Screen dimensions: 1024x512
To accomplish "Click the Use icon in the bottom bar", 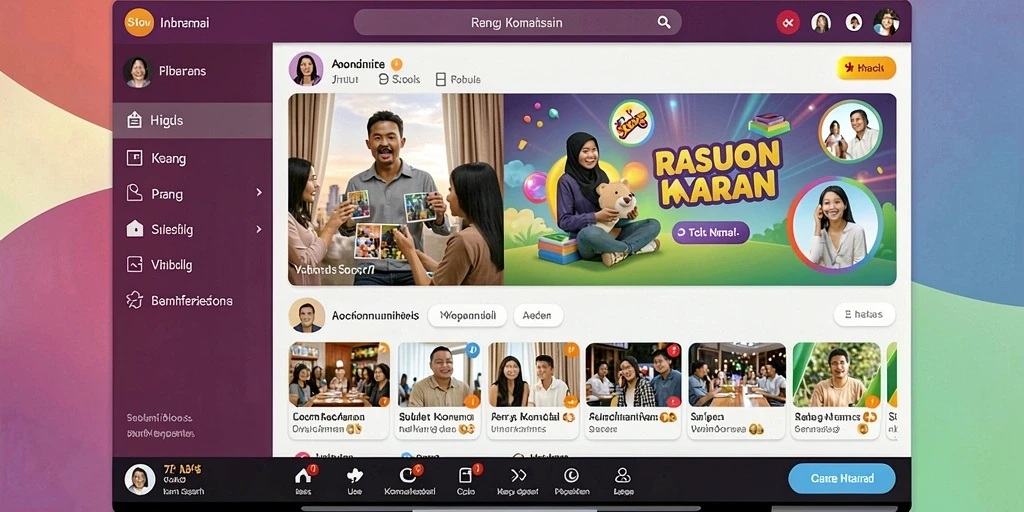I will click(x=354, y=475).
